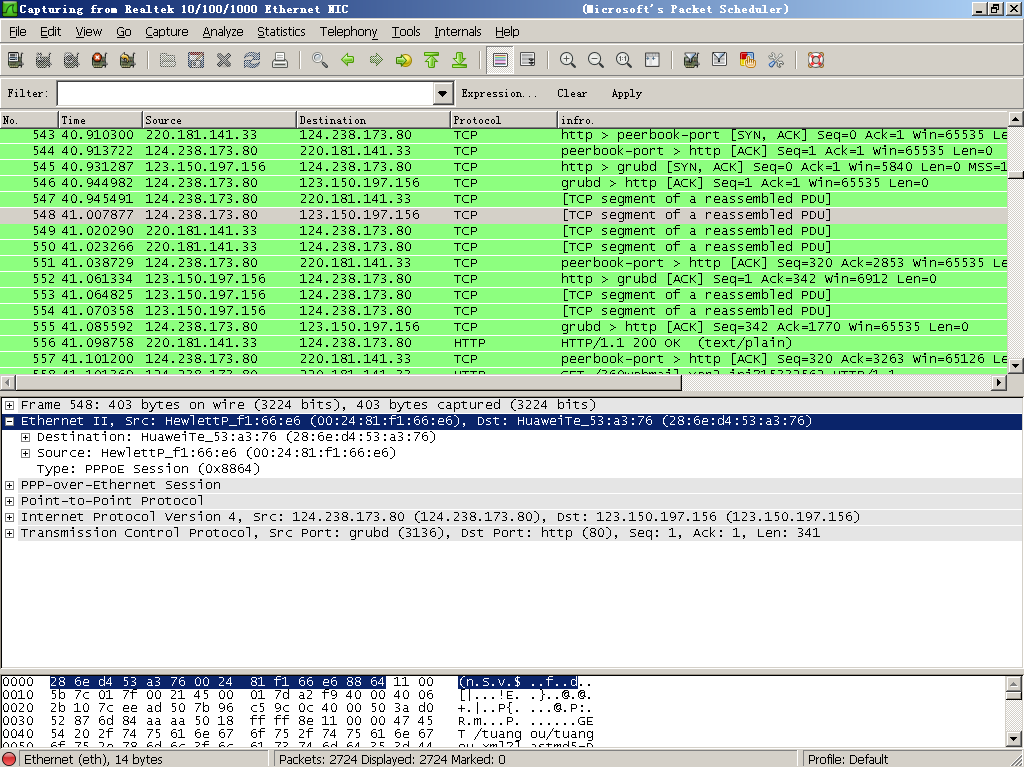Open capture filters dialog icon
The width and height of the screenshot is (1024, 768).
coord(692,61)
